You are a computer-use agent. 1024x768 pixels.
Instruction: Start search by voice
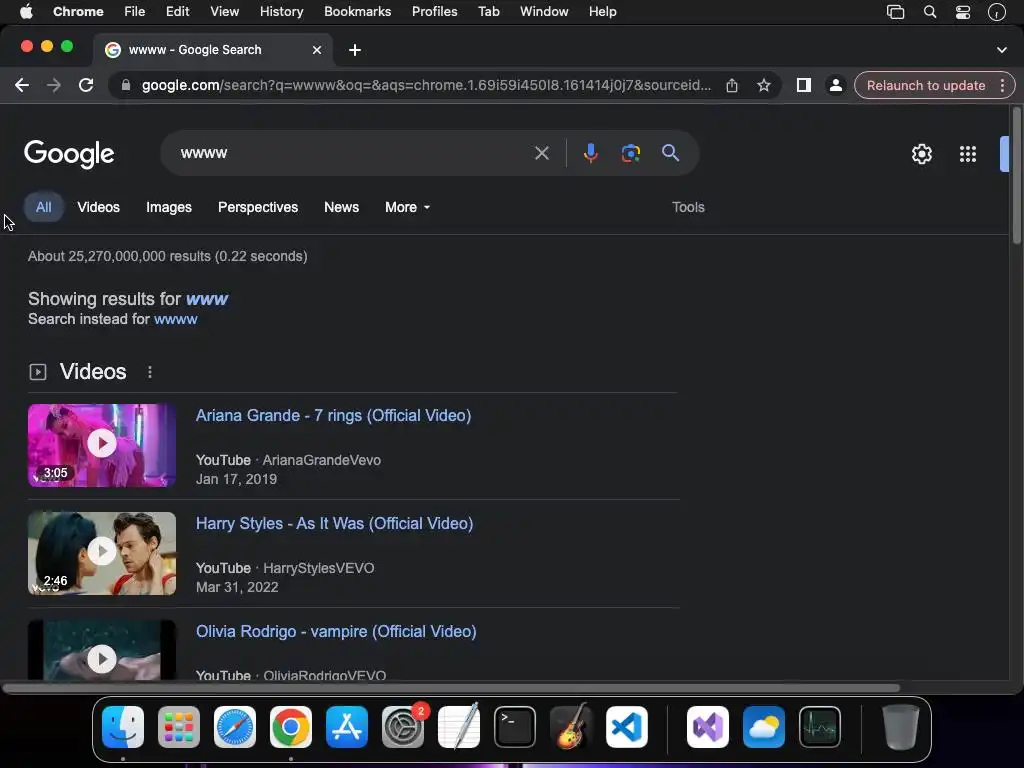click(590, 153)
